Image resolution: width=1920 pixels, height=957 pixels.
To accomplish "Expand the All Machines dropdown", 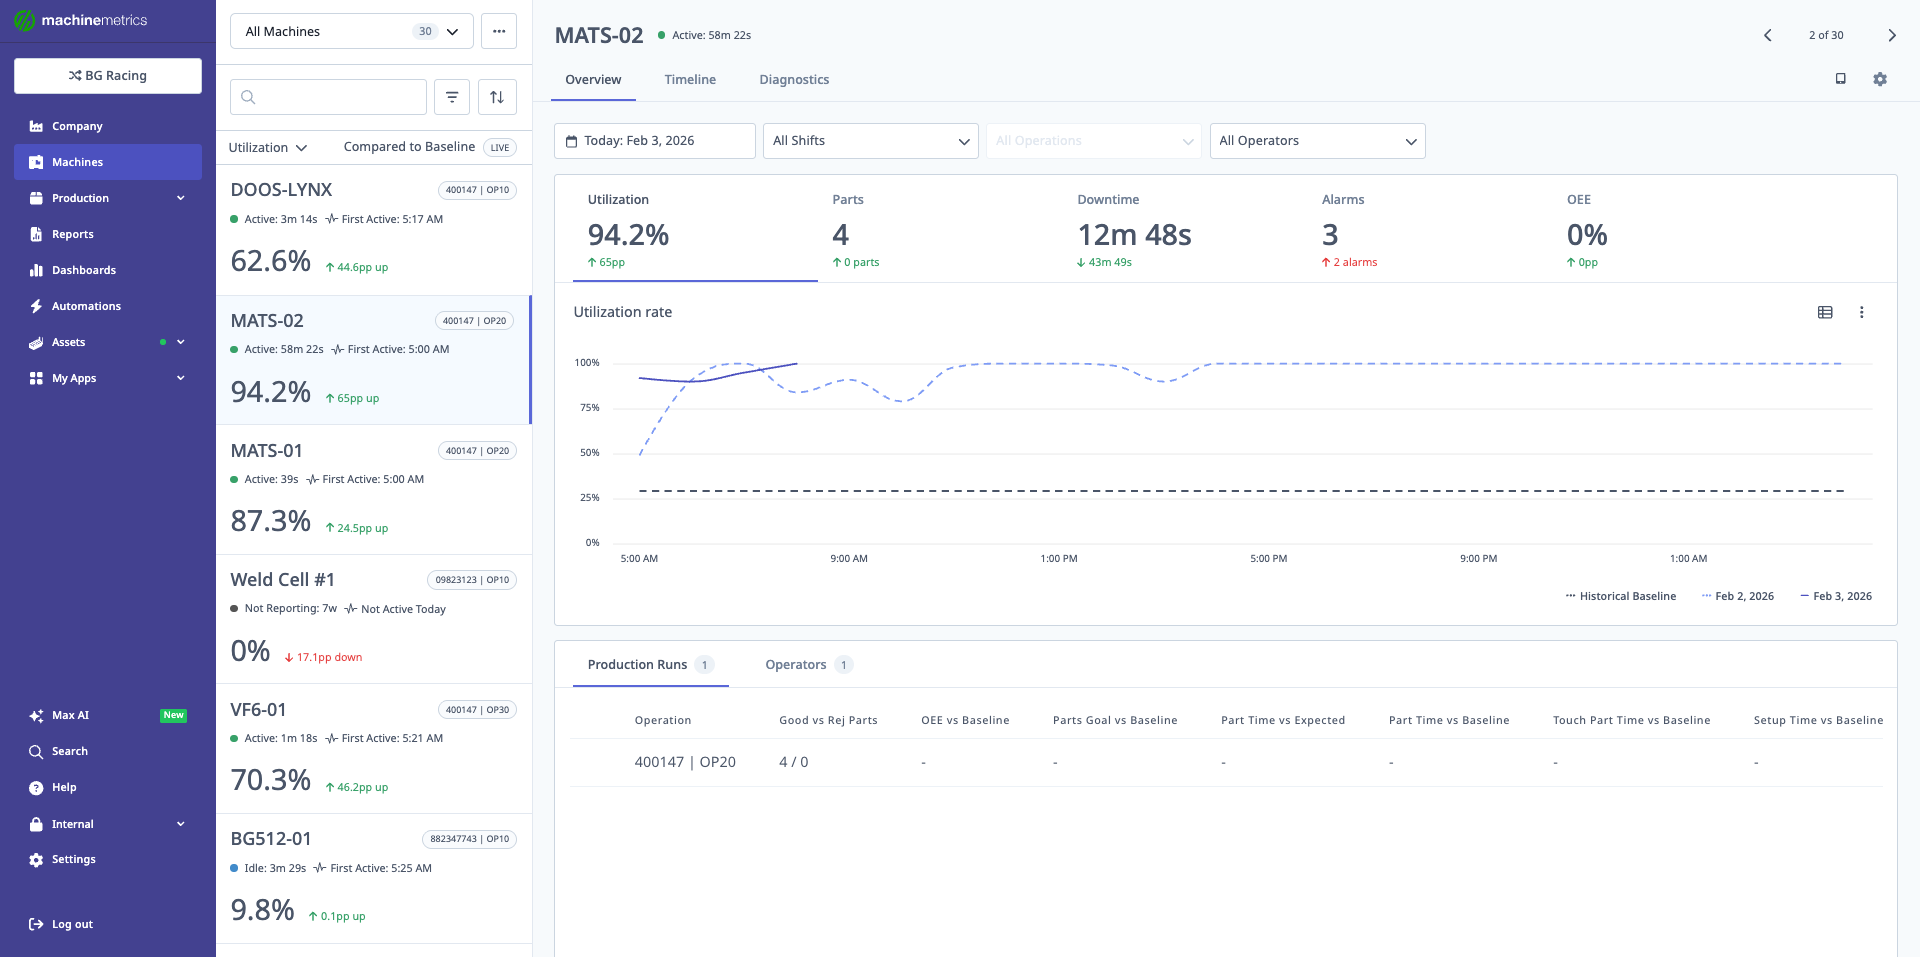I will (x=350, y=31).
